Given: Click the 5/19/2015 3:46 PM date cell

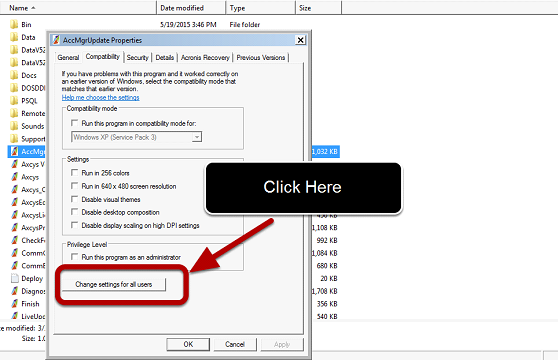Looking at the screenshot, I should tap(188, 25).
